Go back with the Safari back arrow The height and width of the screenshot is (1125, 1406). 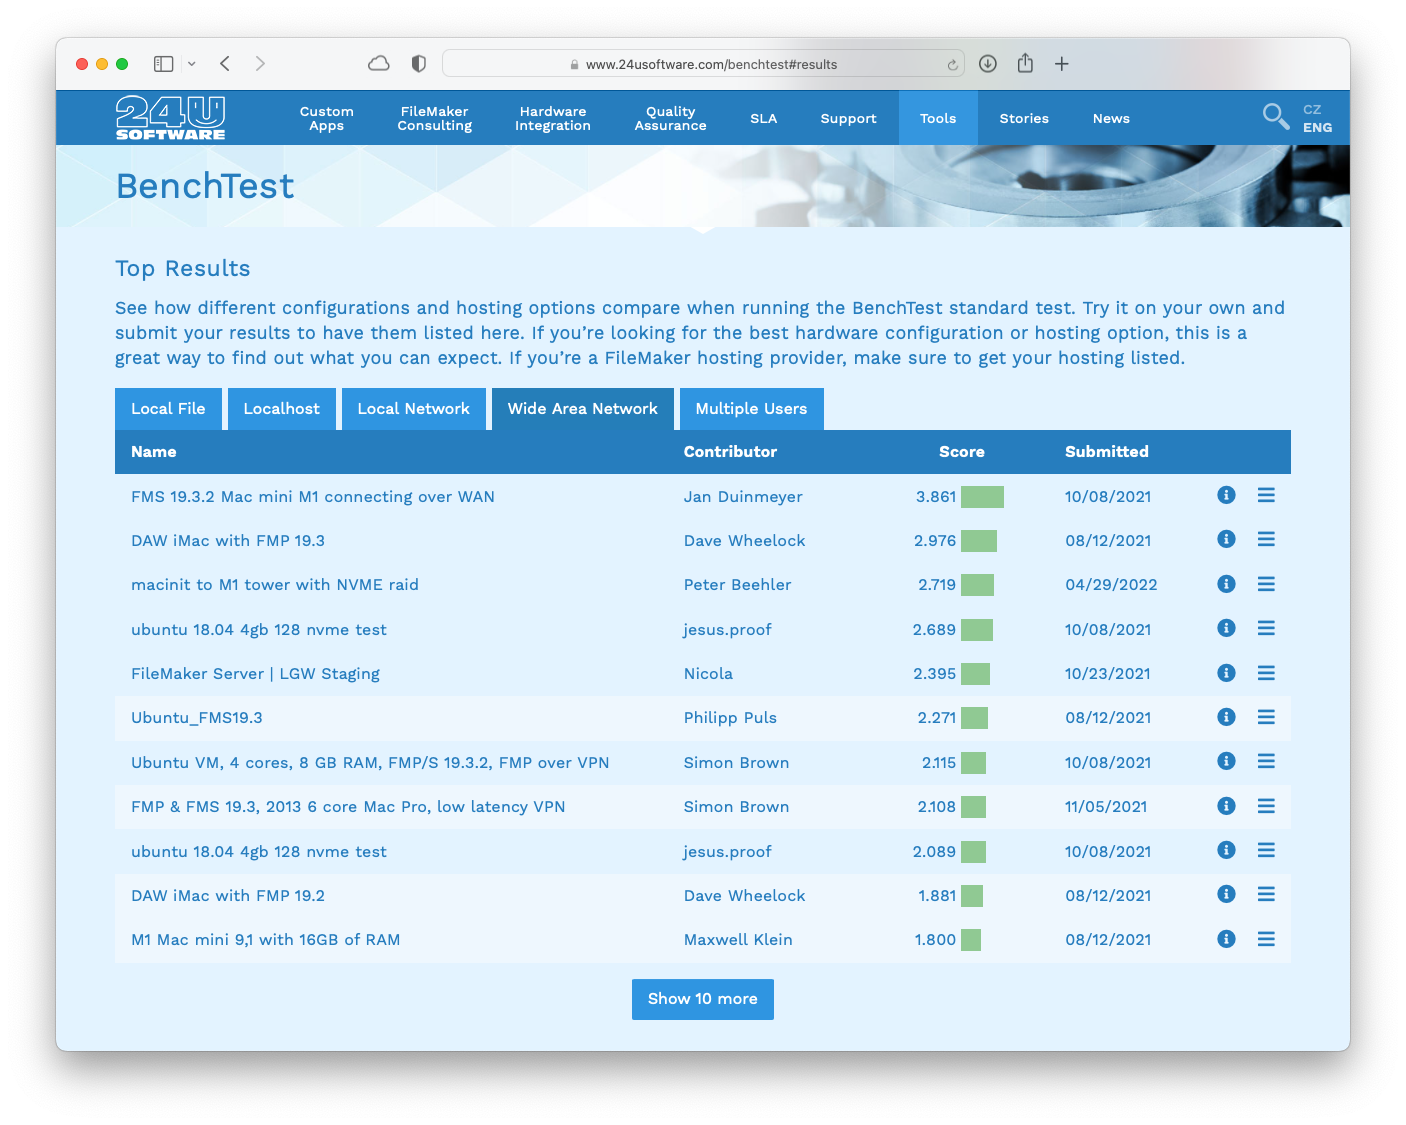coord(225,64)
